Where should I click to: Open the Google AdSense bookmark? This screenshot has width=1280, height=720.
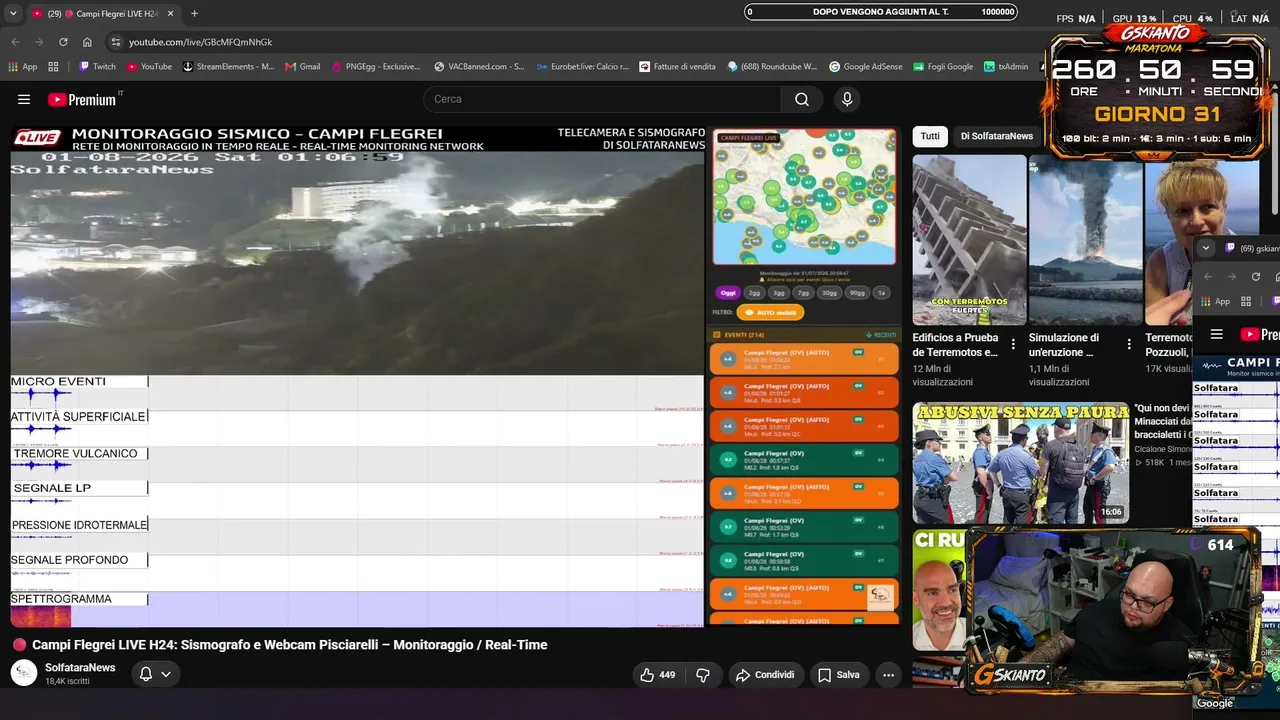point(866,67)
